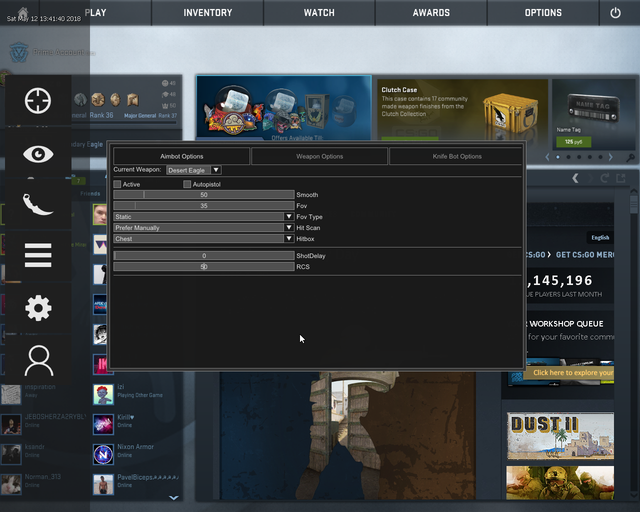Image resolution: width=640 pixels, height=512 pixels.
Task: Go to next store carousel arrow
Action: [611, 157]
